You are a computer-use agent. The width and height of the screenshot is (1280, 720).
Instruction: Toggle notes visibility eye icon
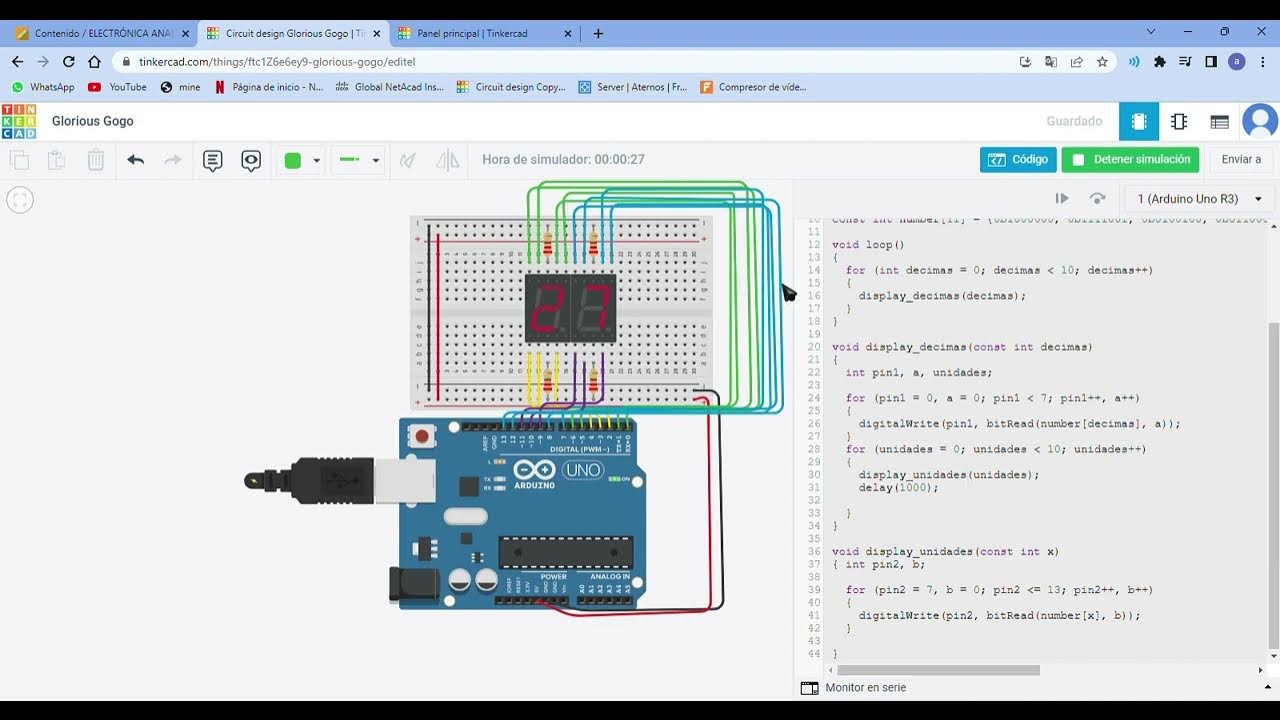coord(251,160)
